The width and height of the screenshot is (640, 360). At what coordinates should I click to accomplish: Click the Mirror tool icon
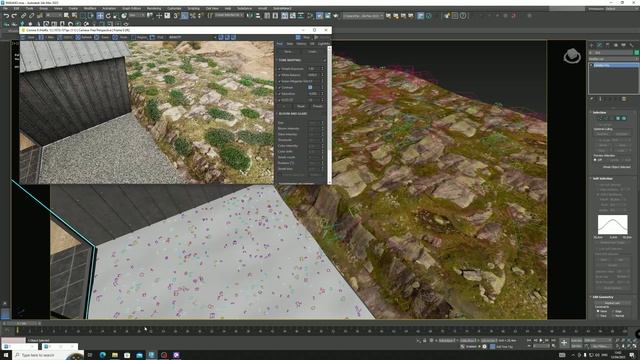pyautogui.click(x=250, y=16)
